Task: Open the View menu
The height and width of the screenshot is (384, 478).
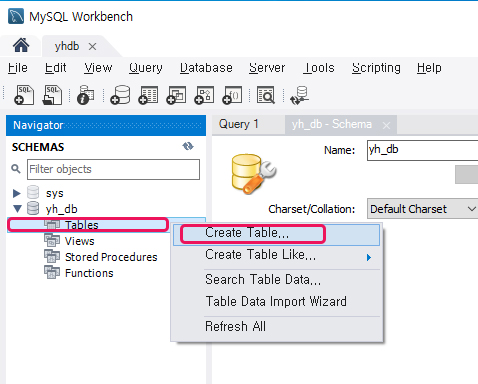Action: pyautogui.click(x=98, y=68)
